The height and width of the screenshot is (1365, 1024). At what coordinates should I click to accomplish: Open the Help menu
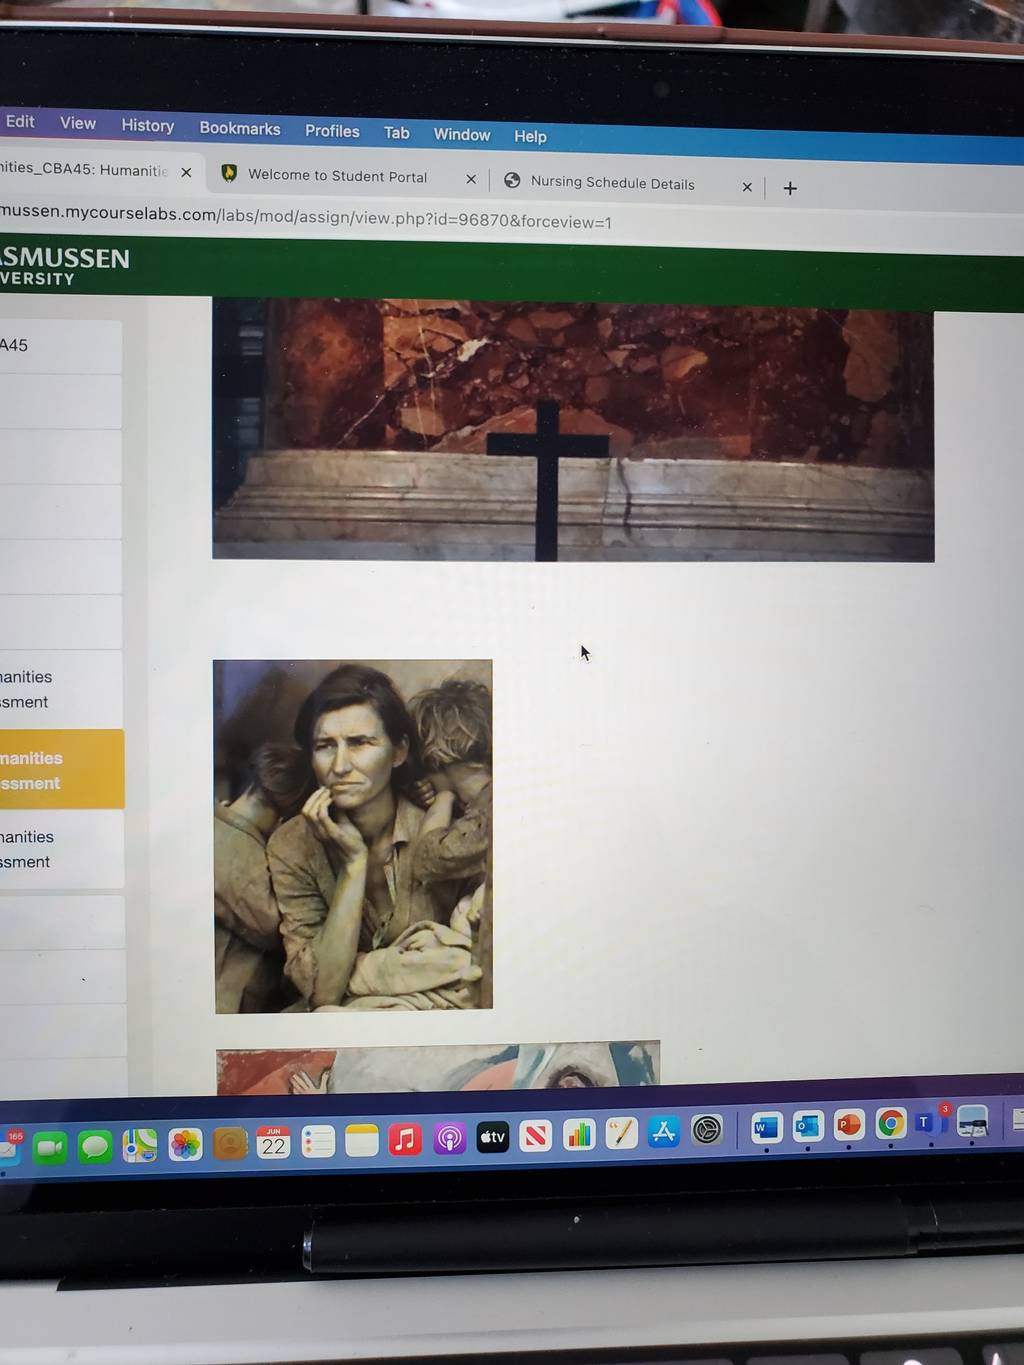(x=530, y=136)
